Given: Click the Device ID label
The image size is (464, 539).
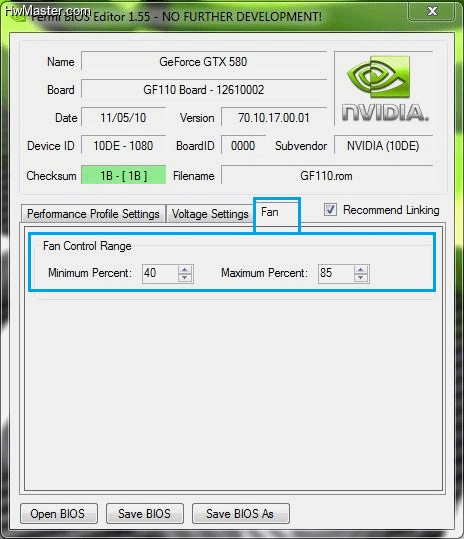Looking at the screenshot, I should pyautogui.click(x=51, y=146).
